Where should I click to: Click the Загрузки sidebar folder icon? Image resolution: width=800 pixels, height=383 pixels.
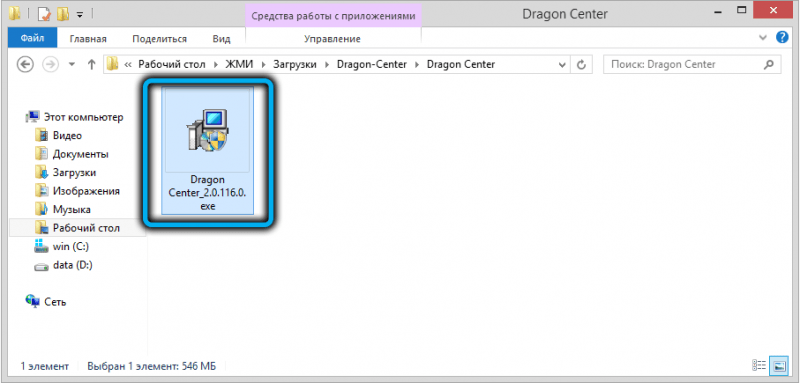coord(41,172)
